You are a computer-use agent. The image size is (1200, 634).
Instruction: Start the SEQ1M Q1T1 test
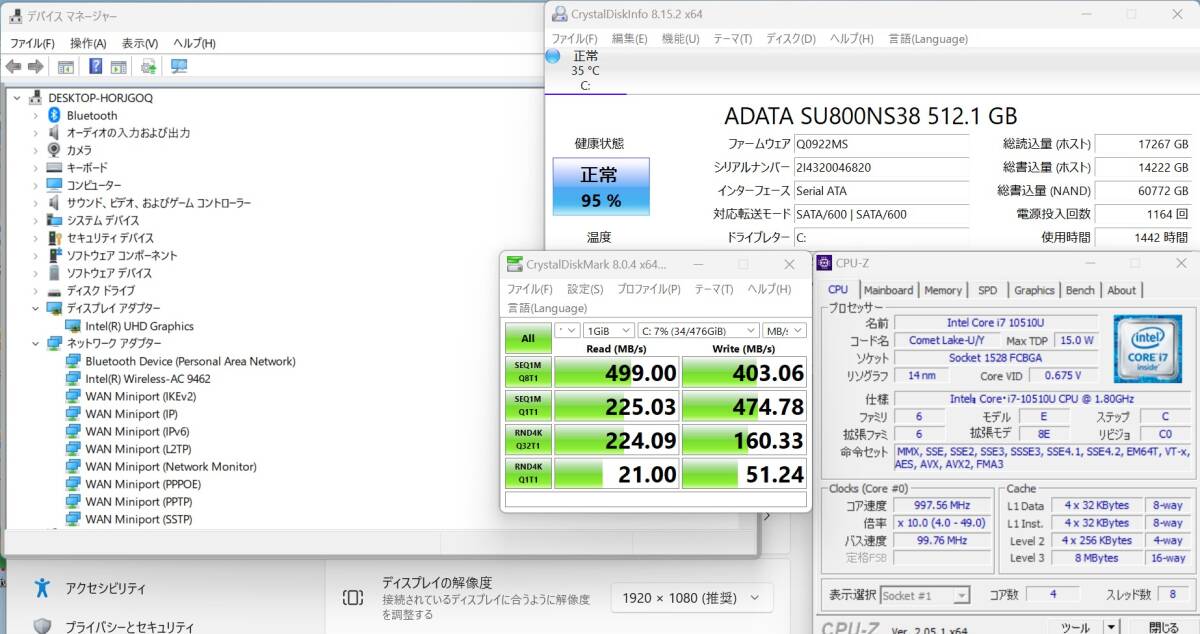tap(528, 405)
